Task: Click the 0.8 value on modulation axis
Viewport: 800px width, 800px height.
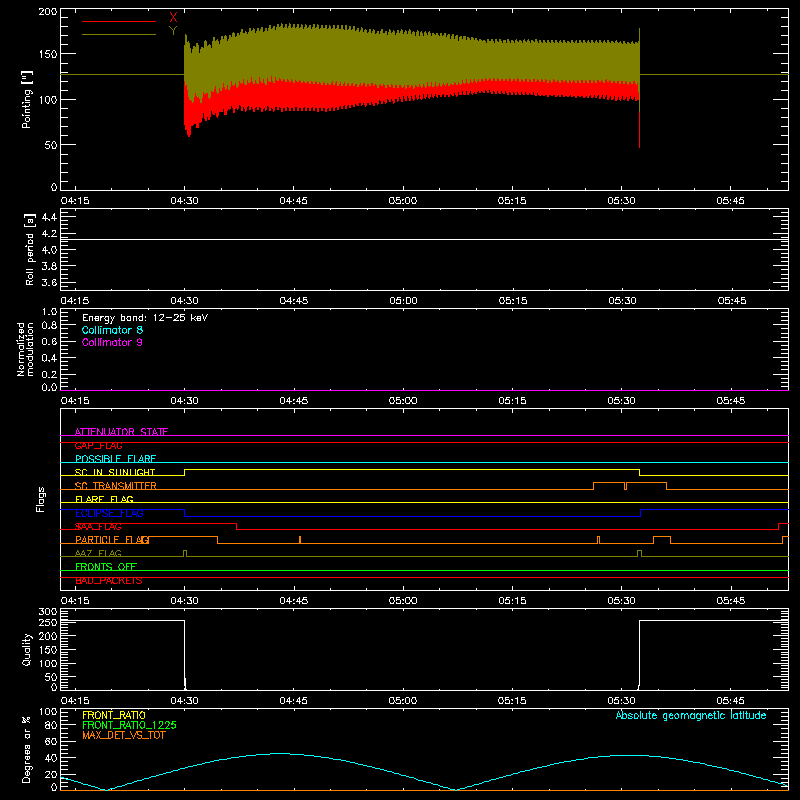Action: click(x=49, y=325)
